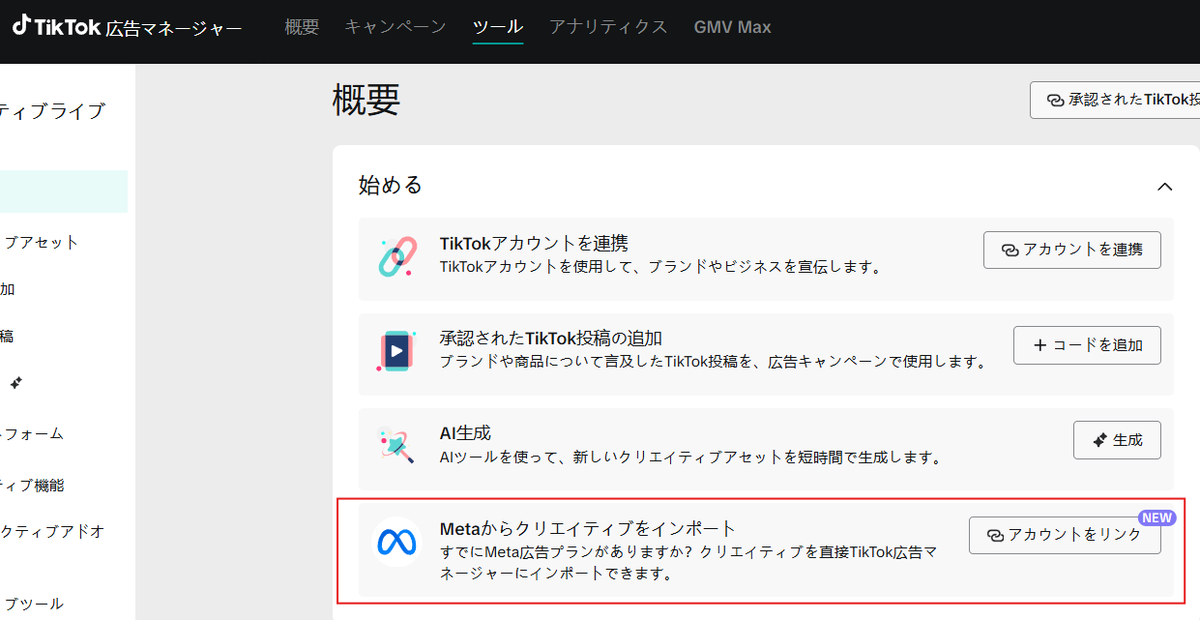Click the NEW badge on link button
1200x620 pixels.
(x=1157, y=517)
